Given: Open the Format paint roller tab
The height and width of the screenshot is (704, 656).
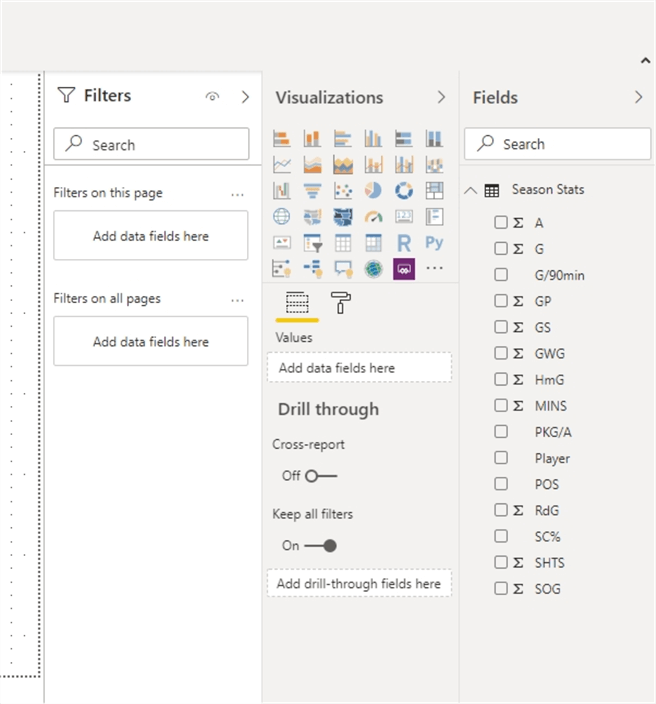Looking at the screenshot, I should click(341, 303).
